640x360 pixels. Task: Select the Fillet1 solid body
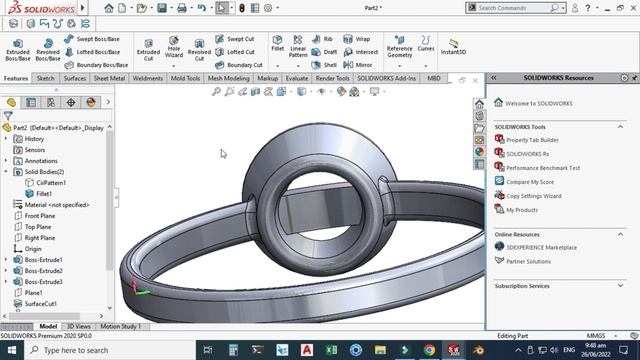[x=44, y=194]
